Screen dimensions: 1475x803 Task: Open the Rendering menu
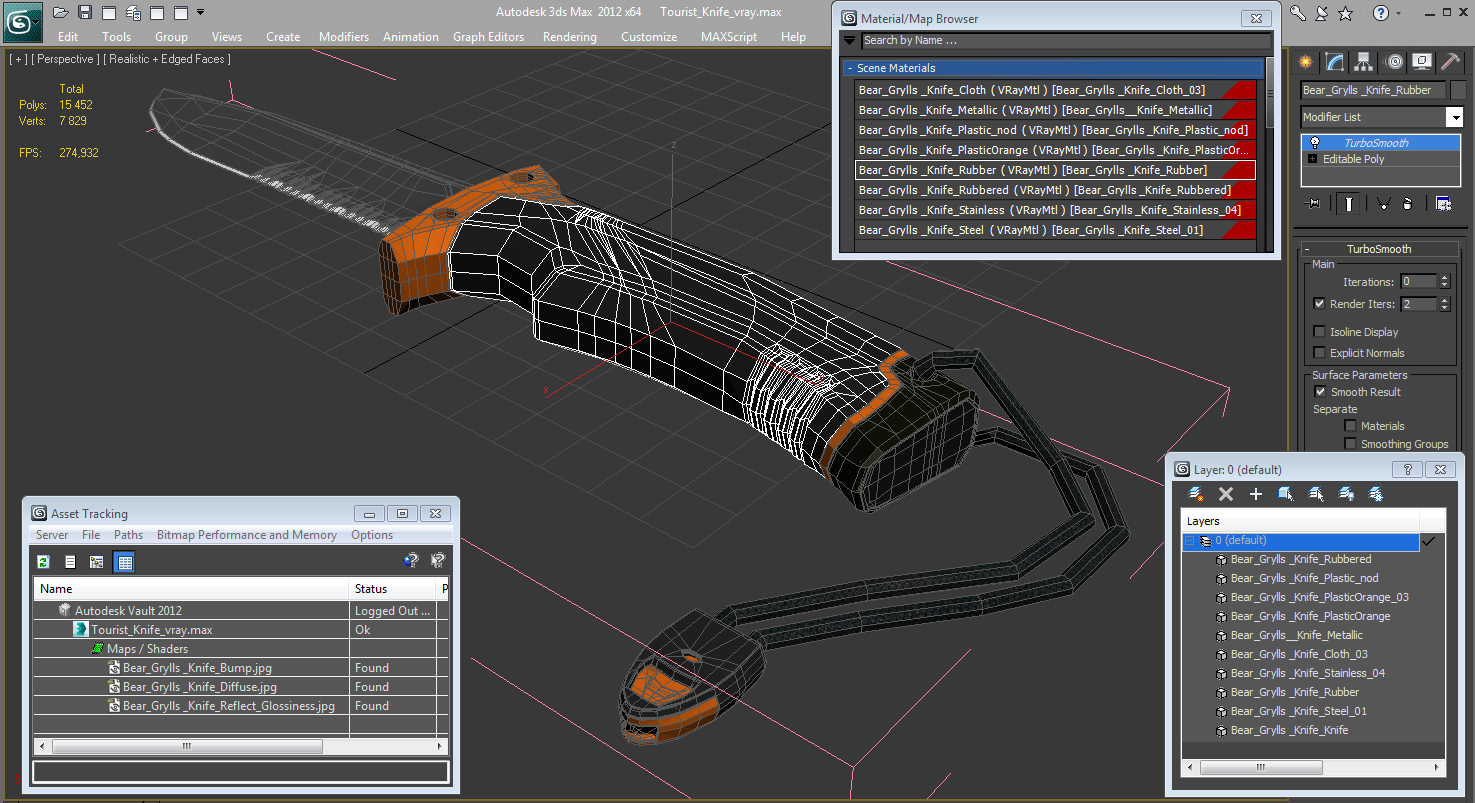coord(570,37)
